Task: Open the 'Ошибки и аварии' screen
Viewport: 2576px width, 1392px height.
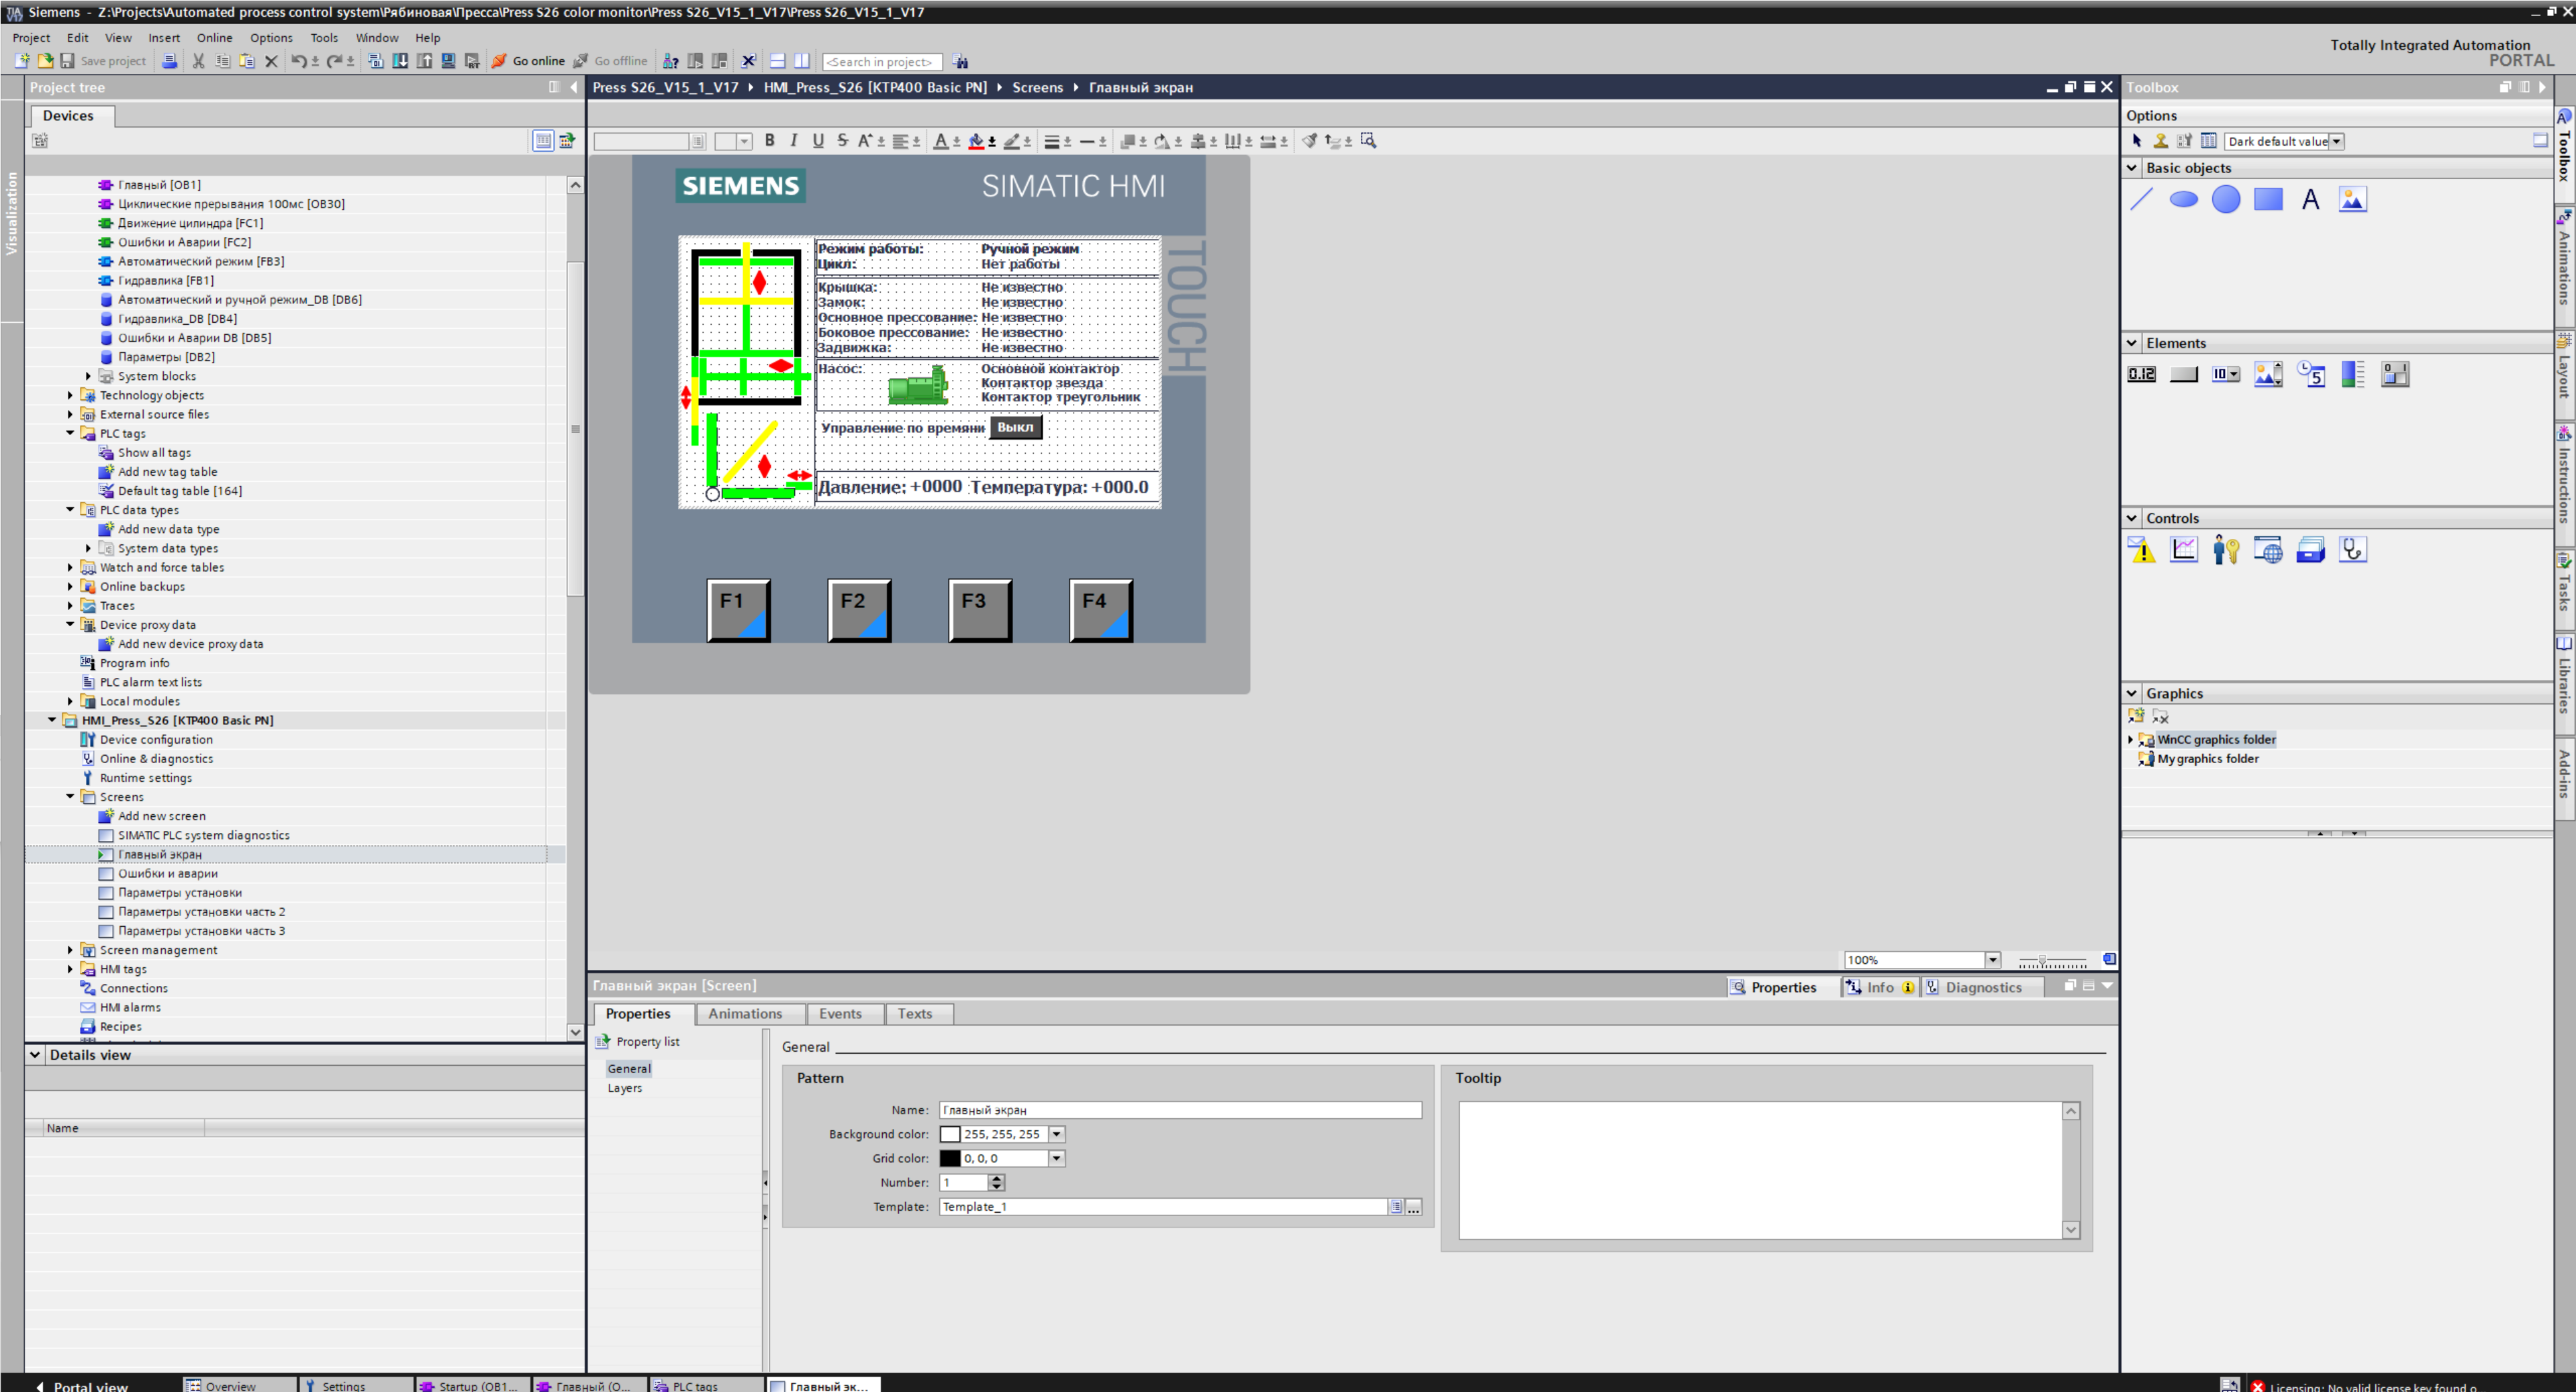Action: coord(167,873)
